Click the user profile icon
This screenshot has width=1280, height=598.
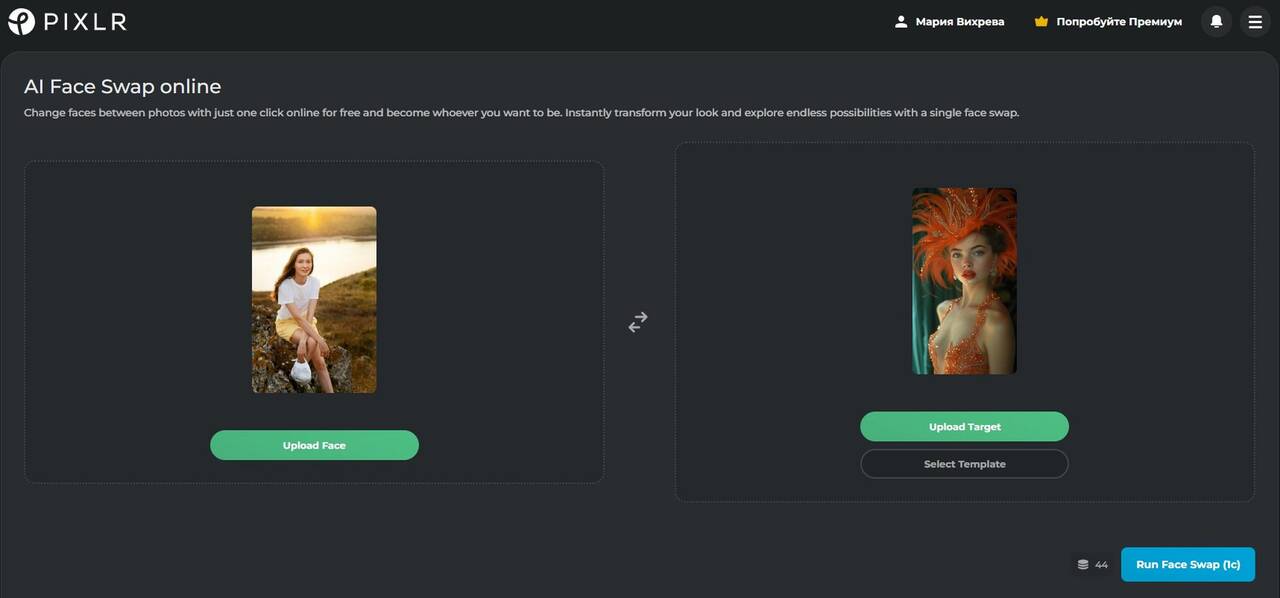tap(901, 21)
